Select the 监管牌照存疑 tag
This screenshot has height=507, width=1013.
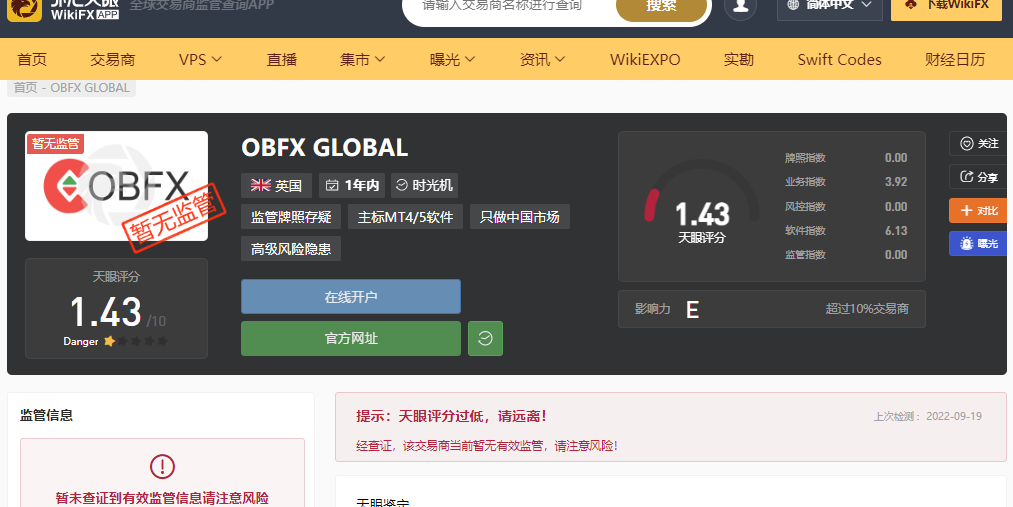[291, 217]
